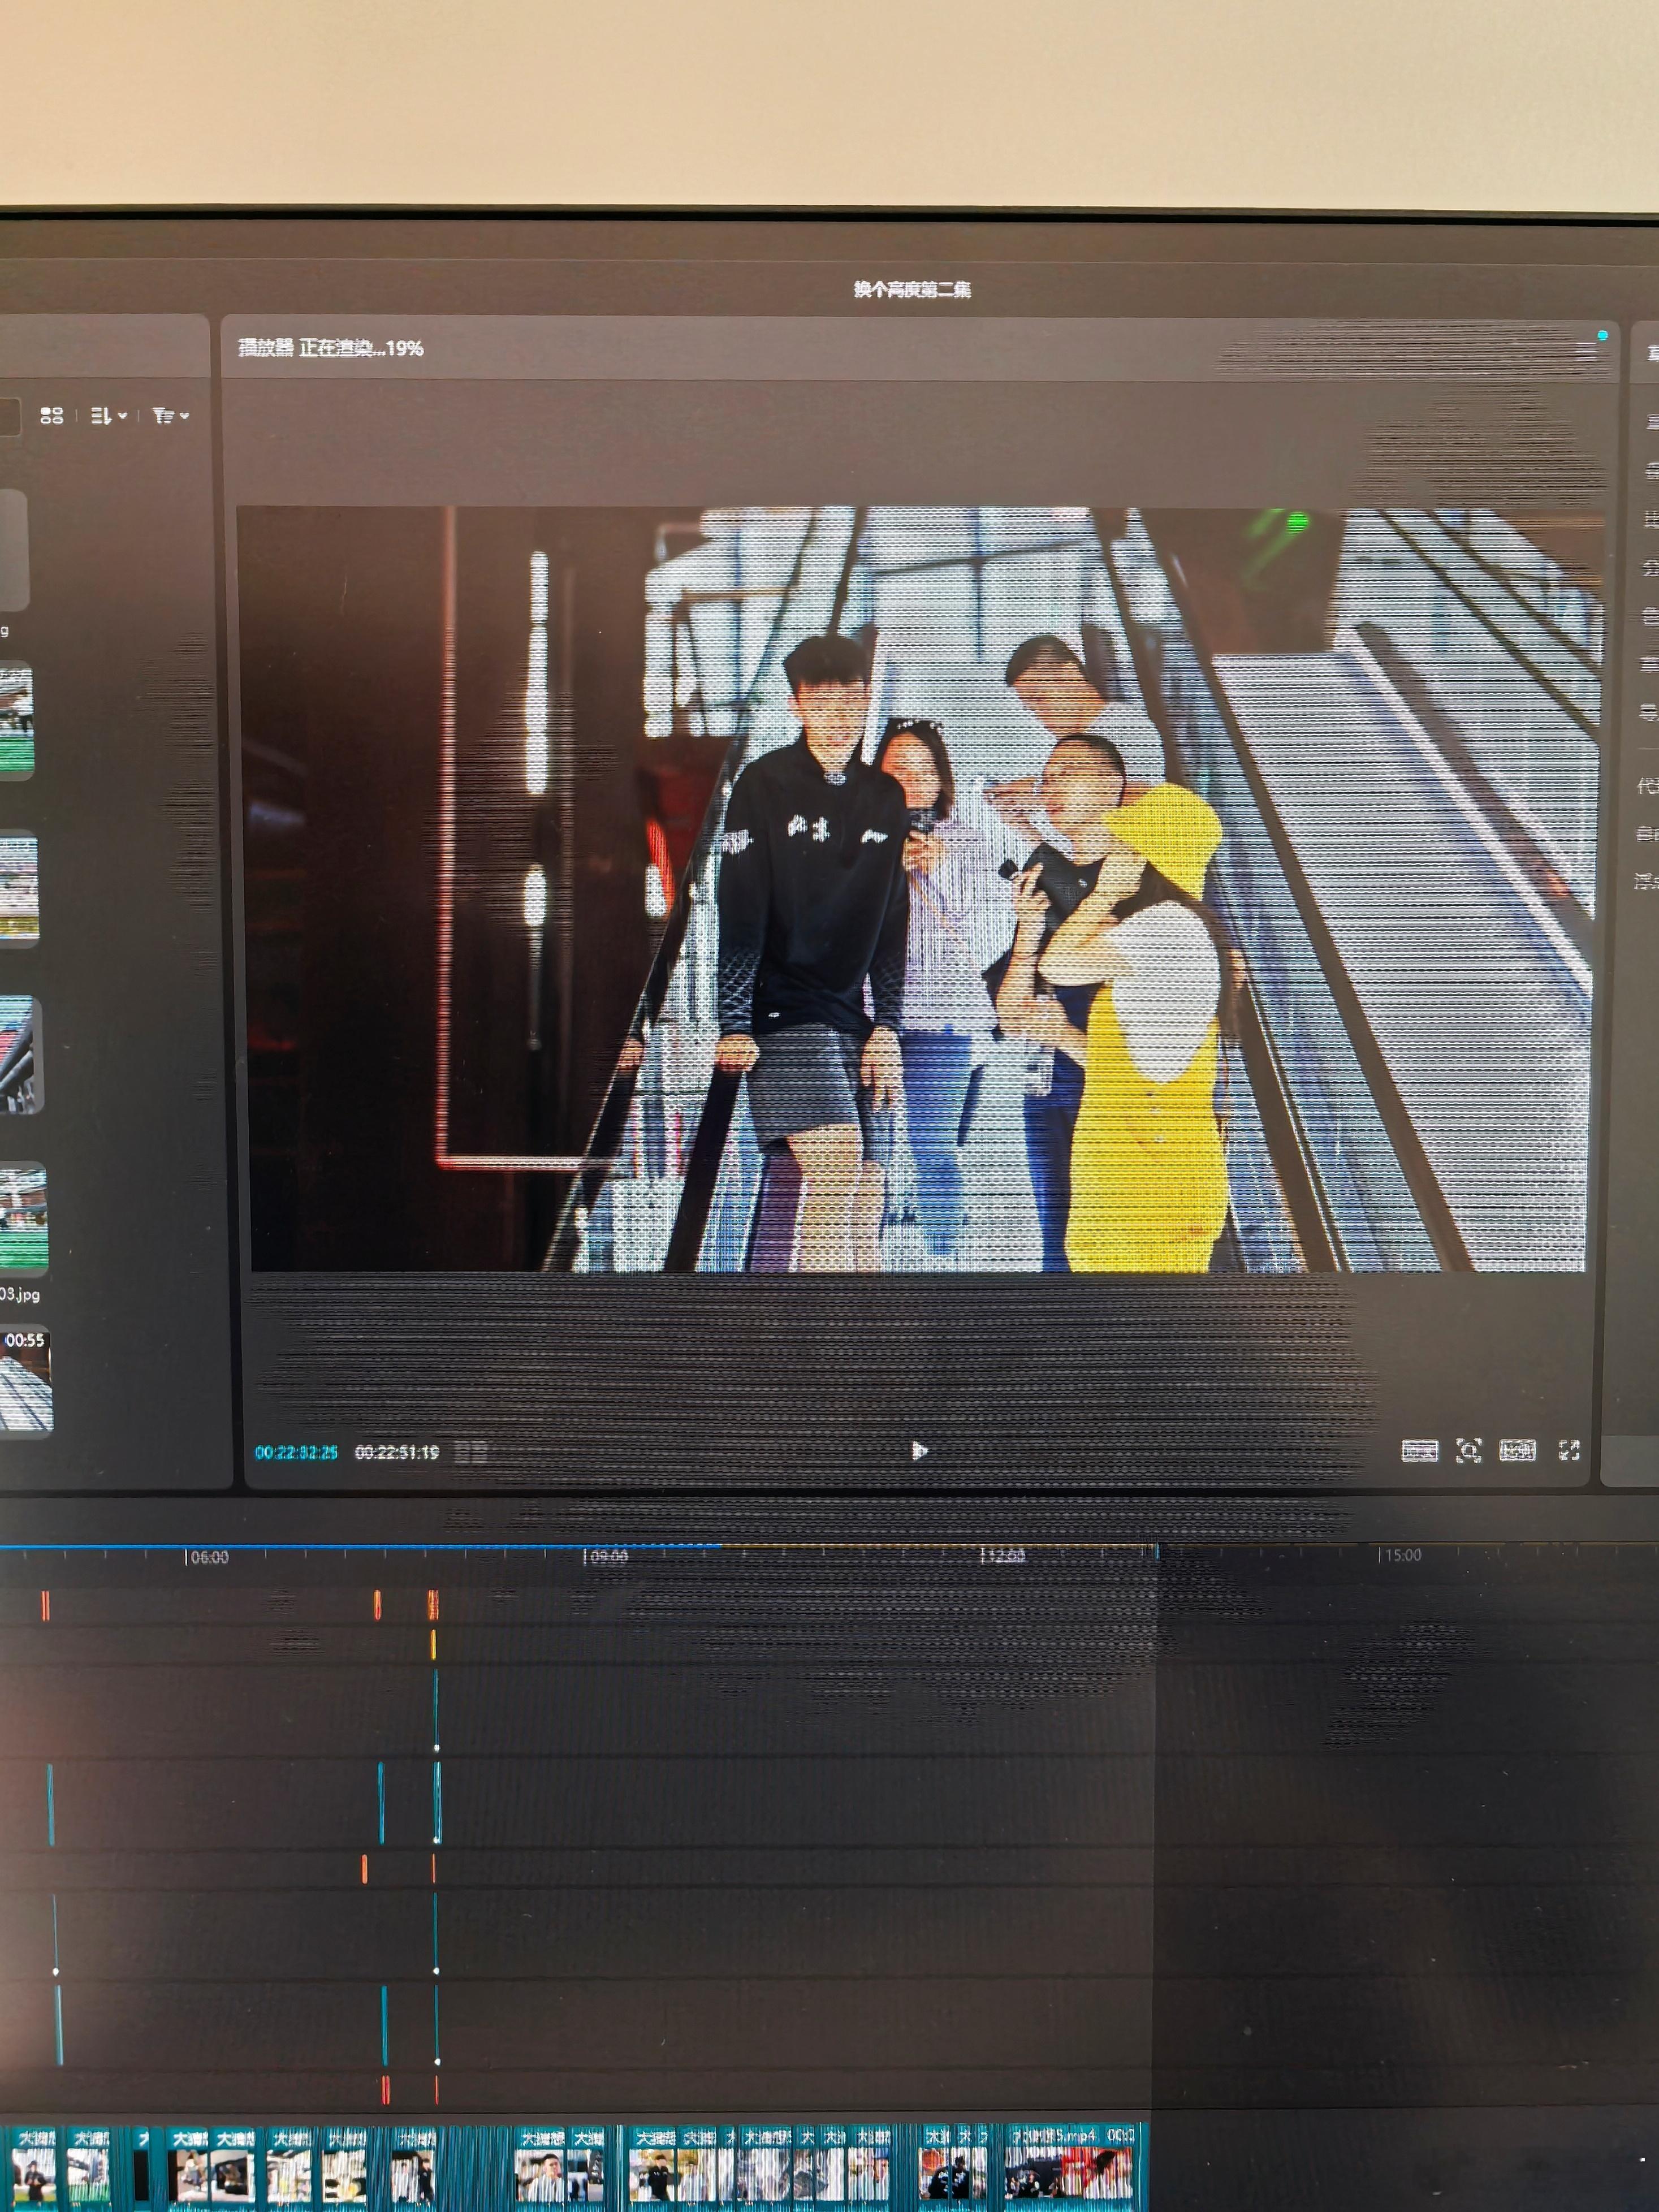This screenshot has height=2212, width=1659.
Task: Switch media library to grid view
Action: pyautogui.click(x=52, y=415)
